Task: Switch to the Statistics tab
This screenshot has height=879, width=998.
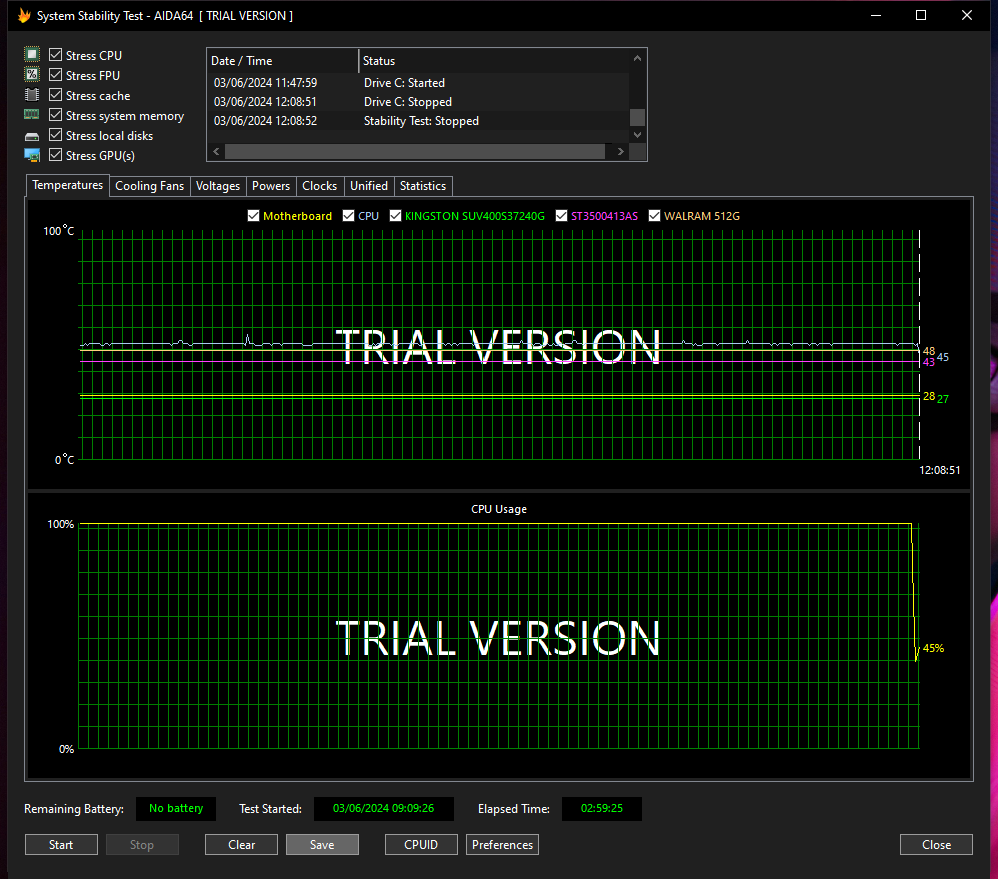Action: tap(423, 186)
